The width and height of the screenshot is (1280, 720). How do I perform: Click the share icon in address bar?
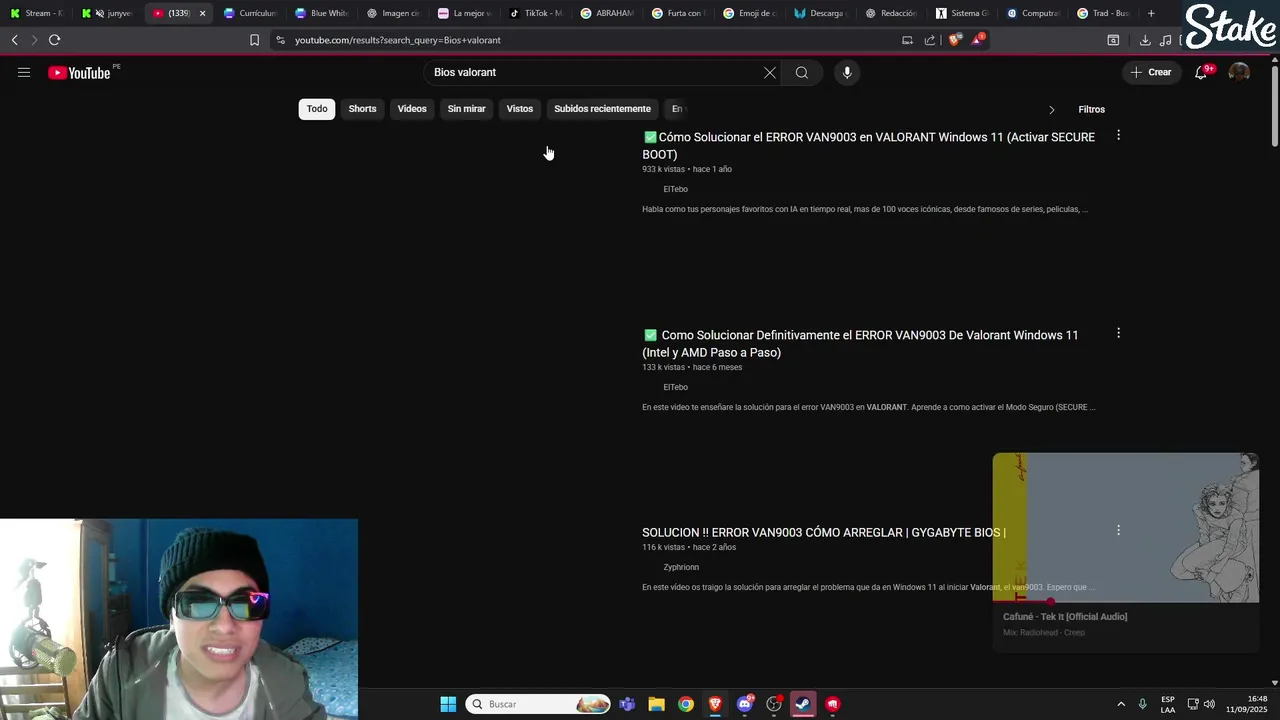pos(930,40)
